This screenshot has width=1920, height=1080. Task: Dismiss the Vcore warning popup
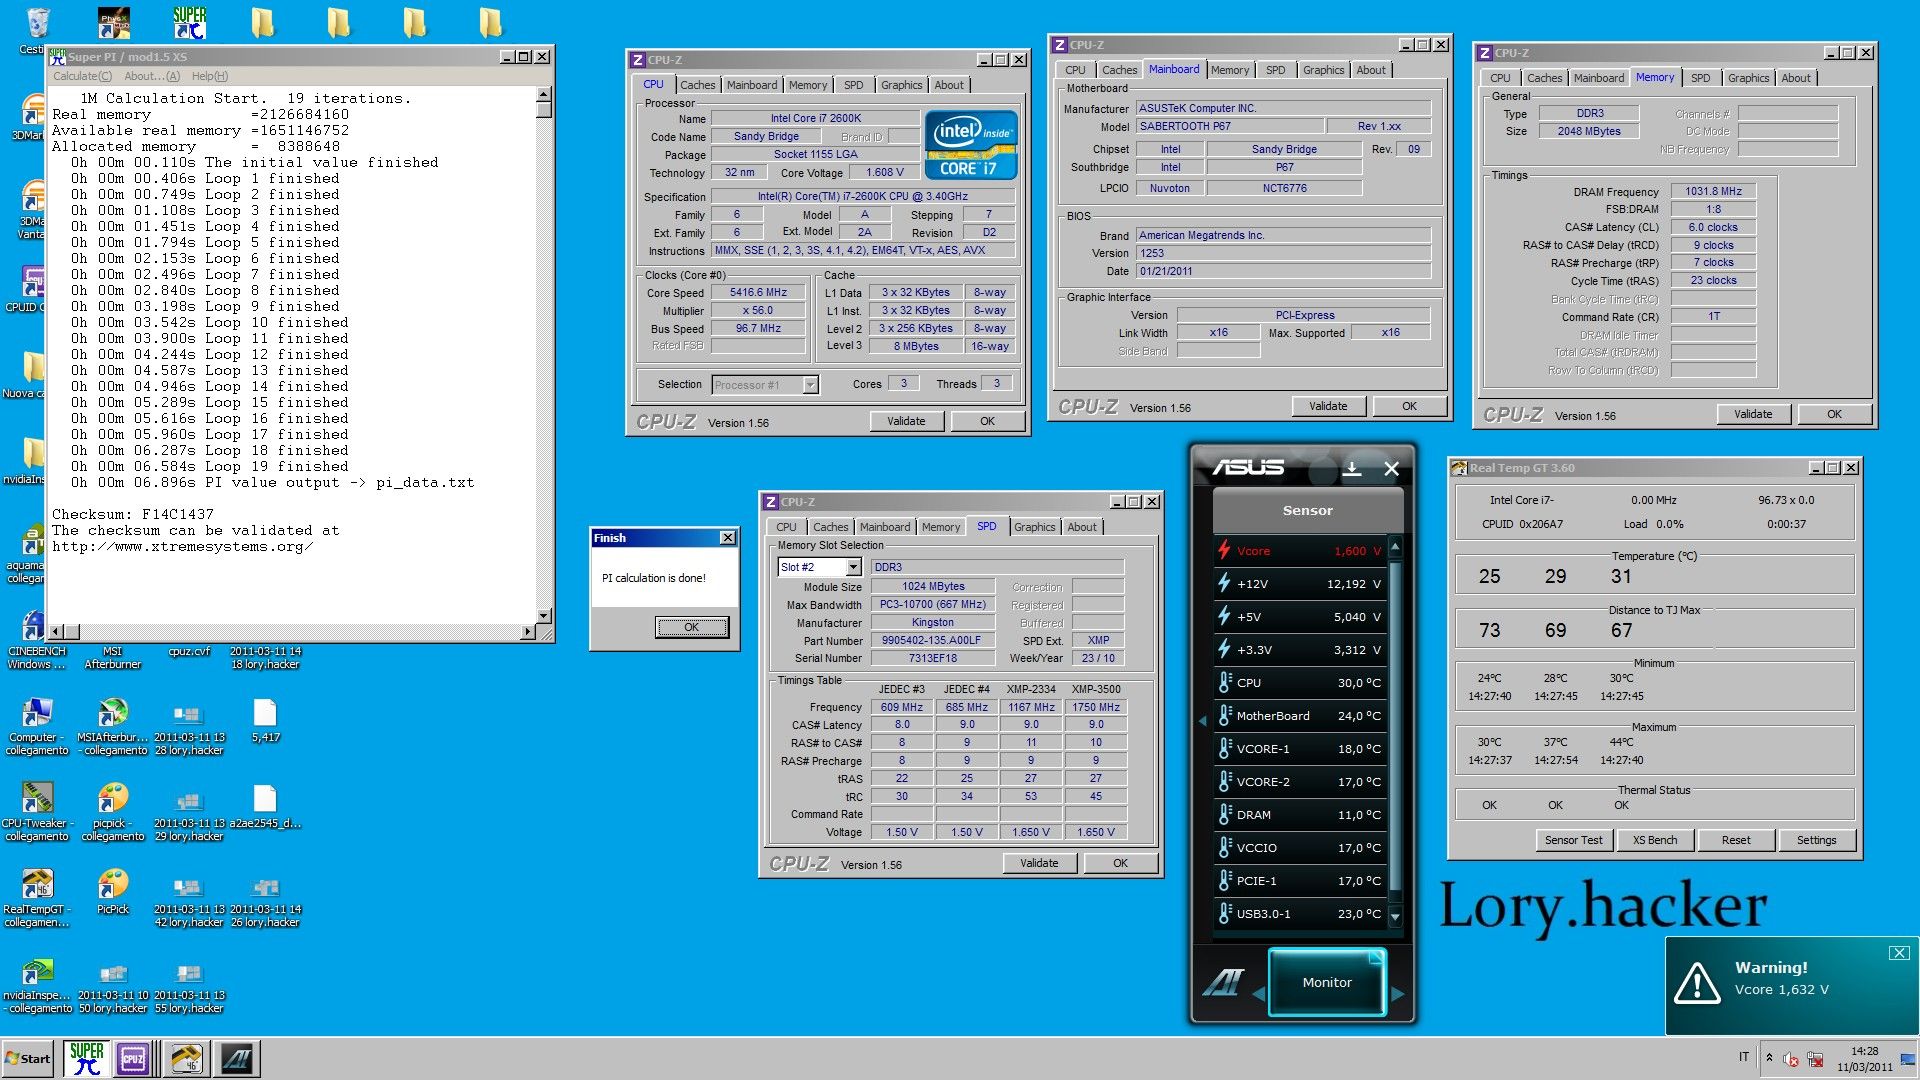(1899, 953)
